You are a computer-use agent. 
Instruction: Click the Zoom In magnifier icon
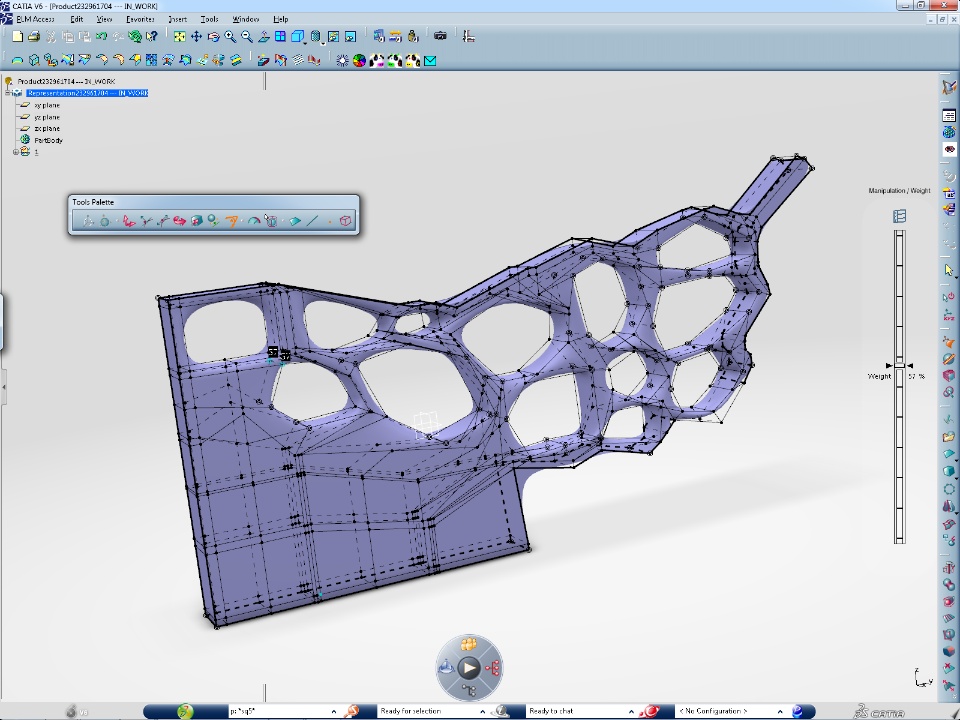pos(230,37)
